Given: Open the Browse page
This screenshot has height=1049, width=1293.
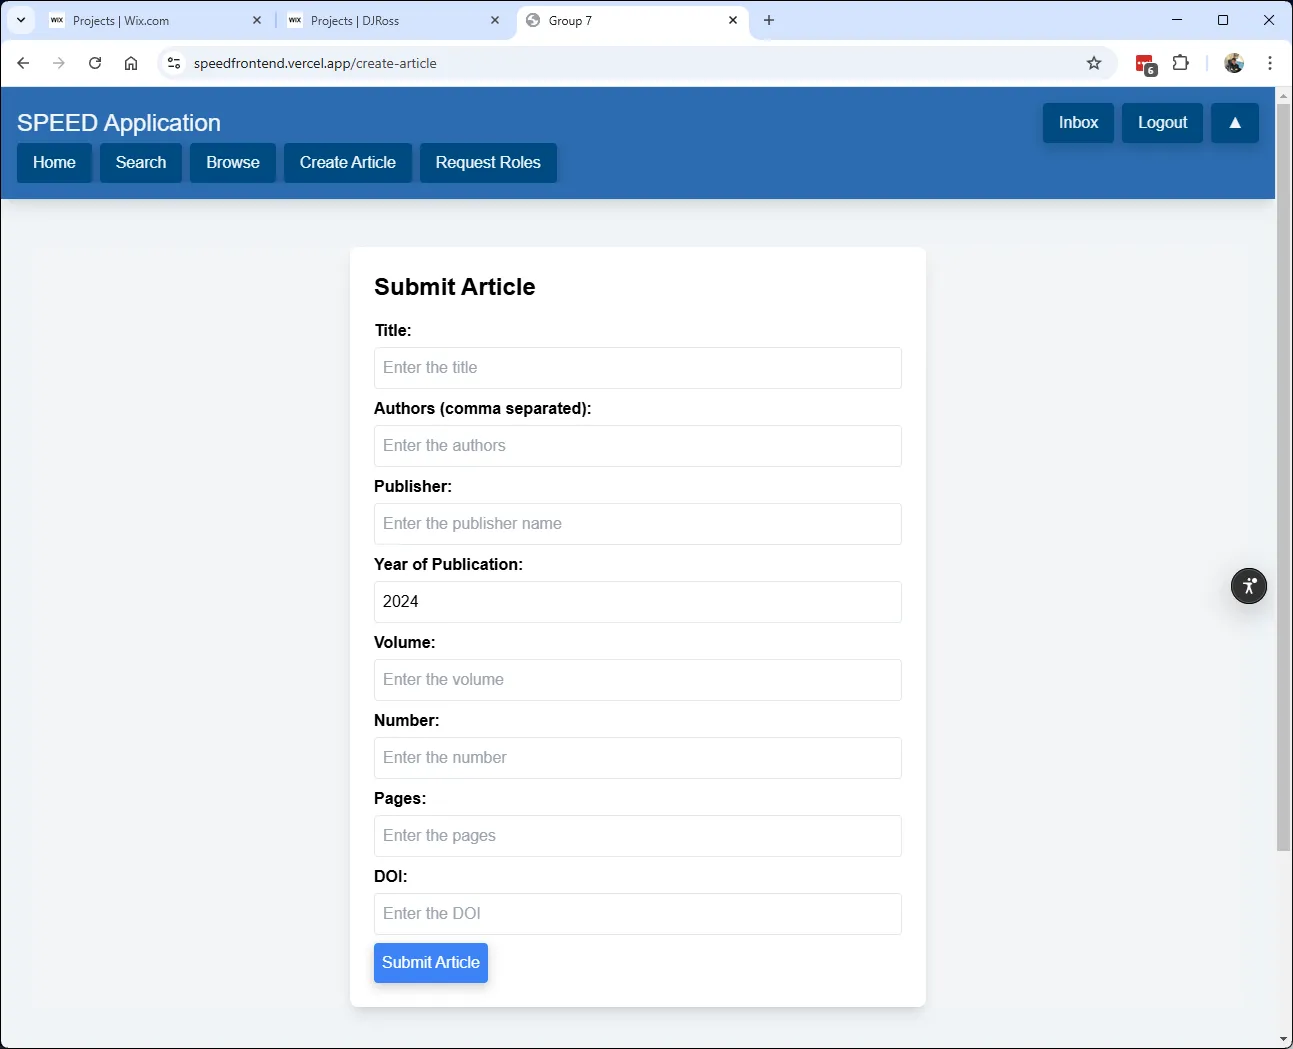Looking at the screenshot, I should 233,163.
